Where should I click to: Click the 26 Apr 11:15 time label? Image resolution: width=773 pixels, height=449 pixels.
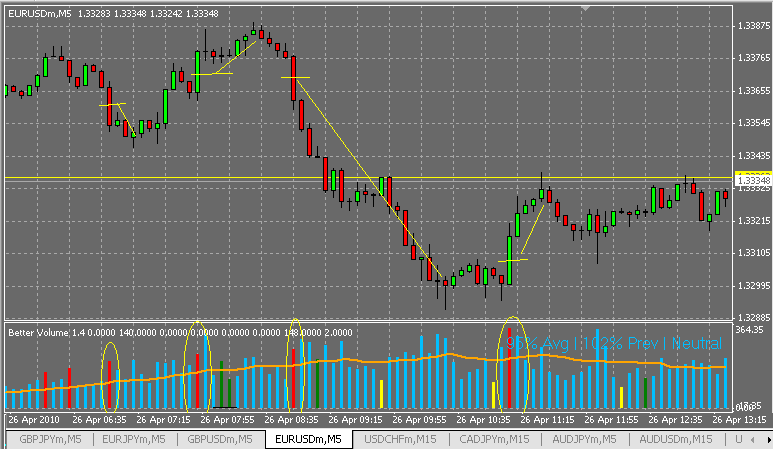(547, 419)
